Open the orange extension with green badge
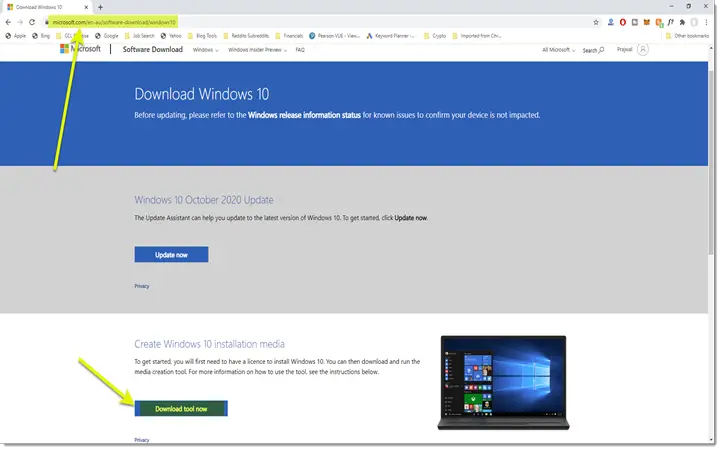 click(659, 22)
